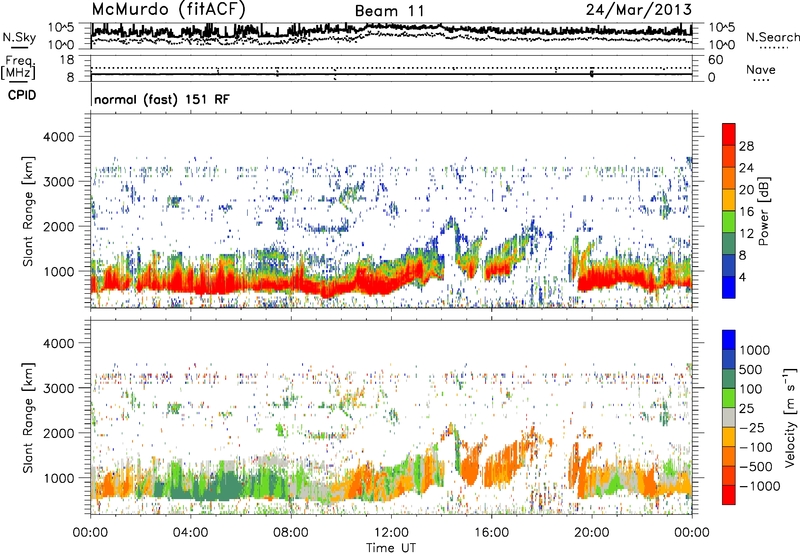Click 'Slant Range [km]' label of the velocity panel
Image resolution: width=800 pixels, height=554 pixels.
[x=28, y=418]
